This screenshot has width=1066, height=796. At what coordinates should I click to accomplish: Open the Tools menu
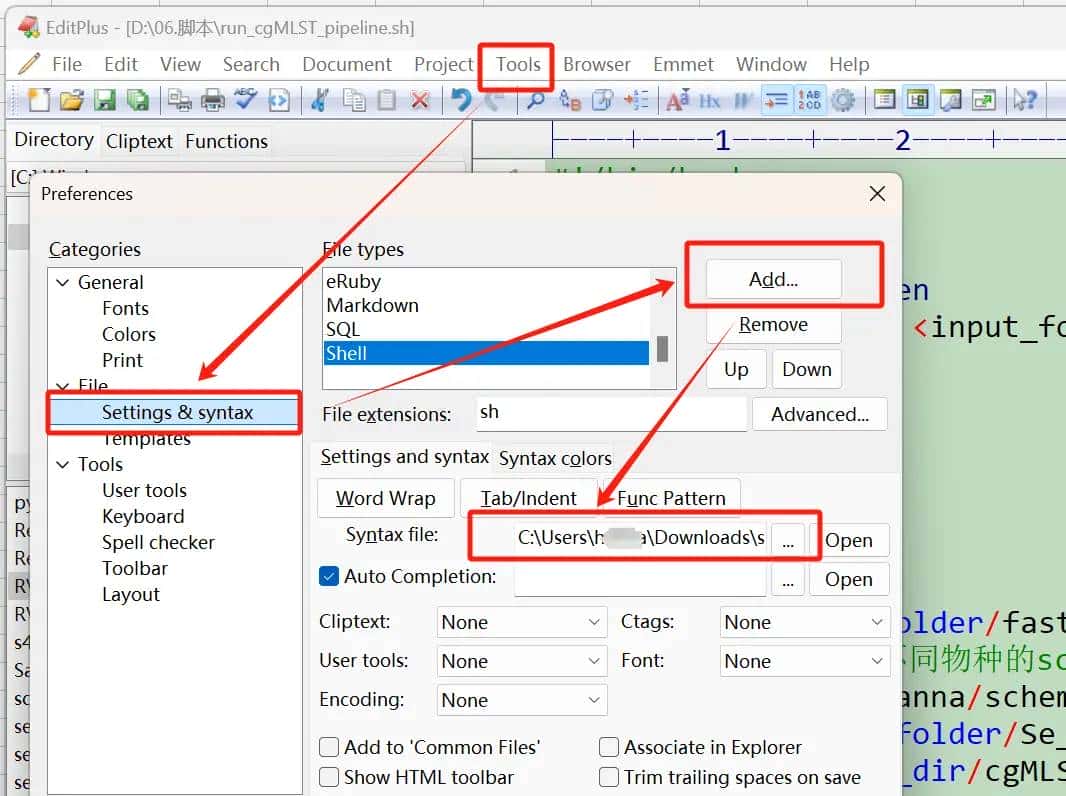(517, 64)
